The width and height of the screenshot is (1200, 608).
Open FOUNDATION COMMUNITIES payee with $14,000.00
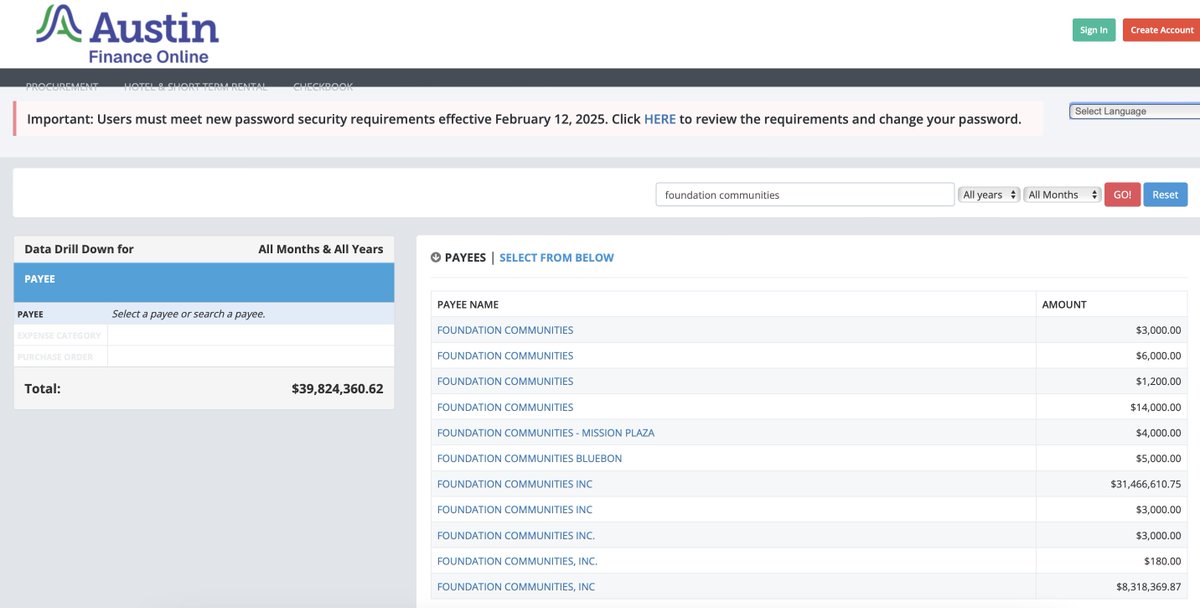[505, 407]
